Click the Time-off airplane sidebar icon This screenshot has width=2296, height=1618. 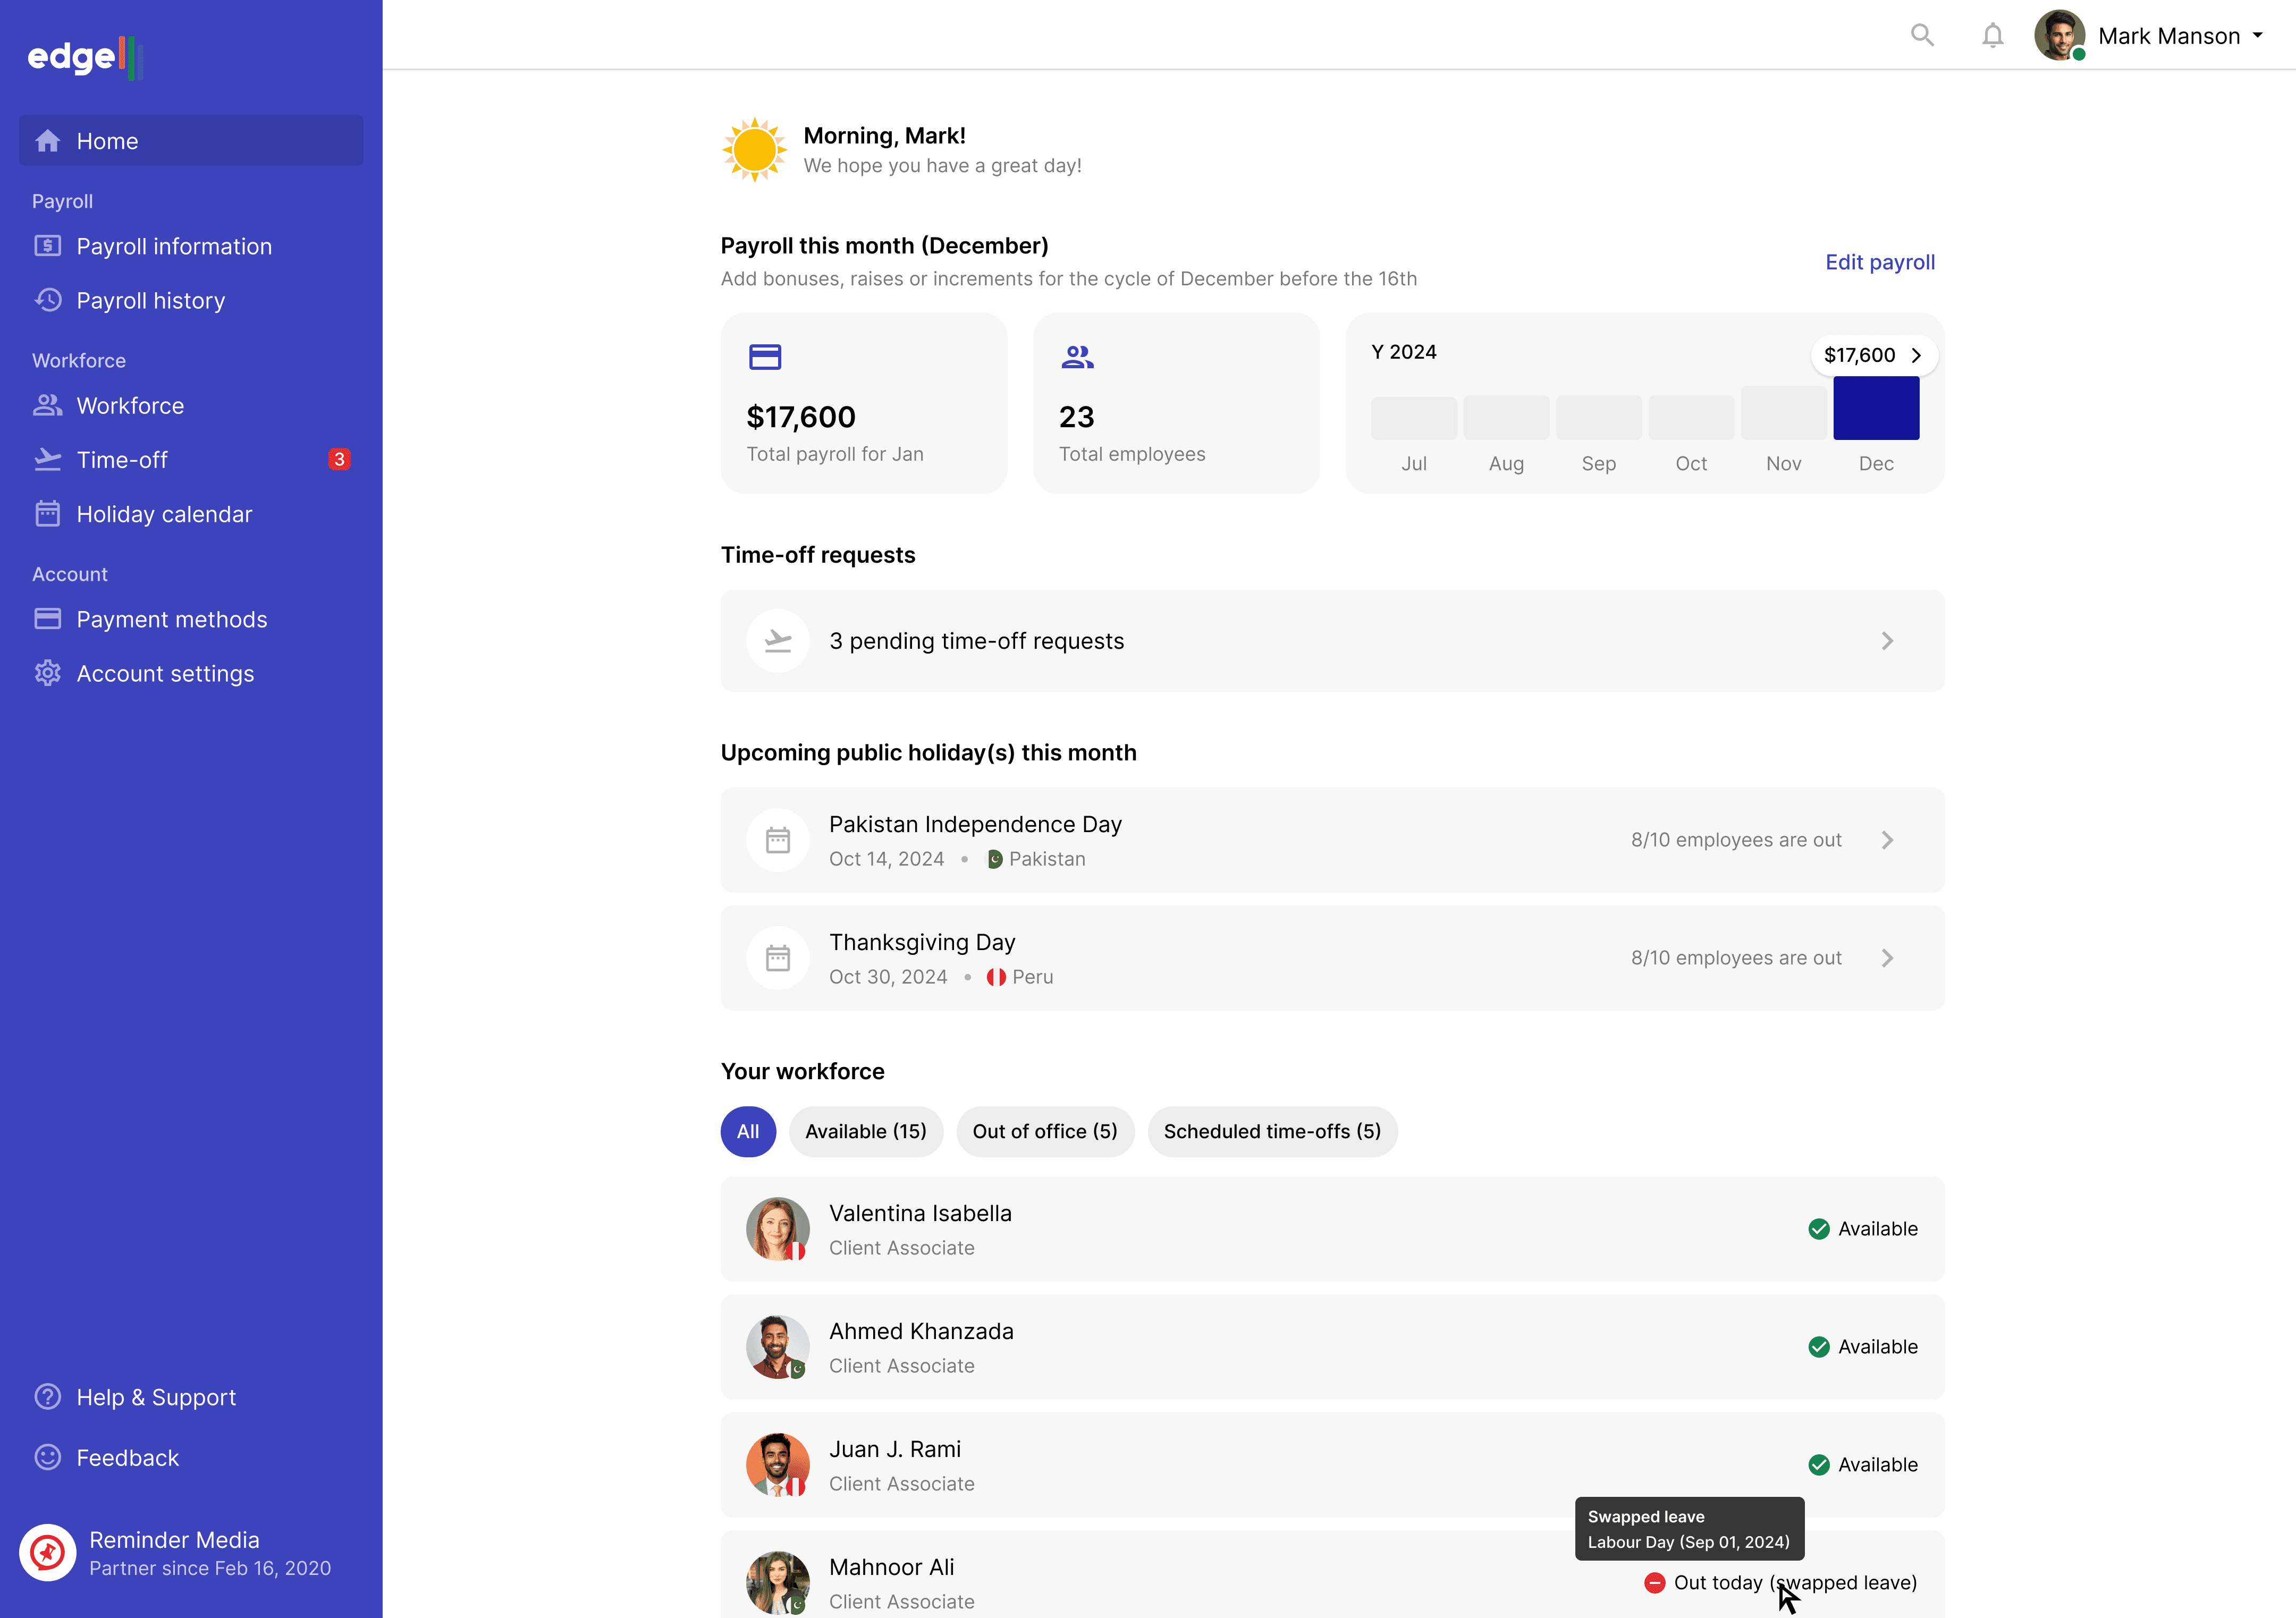[48, 460]
